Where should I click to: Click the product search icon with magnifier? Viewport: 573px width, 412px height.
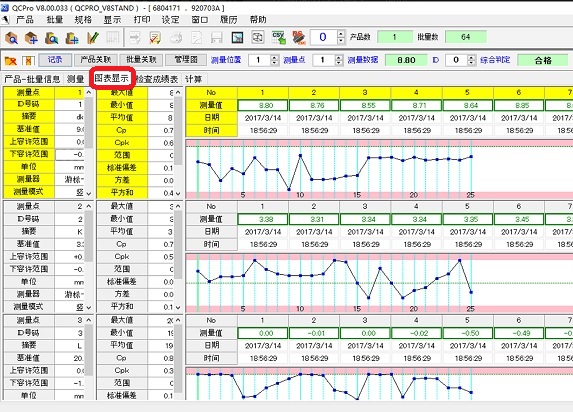(x=11, y=37)
